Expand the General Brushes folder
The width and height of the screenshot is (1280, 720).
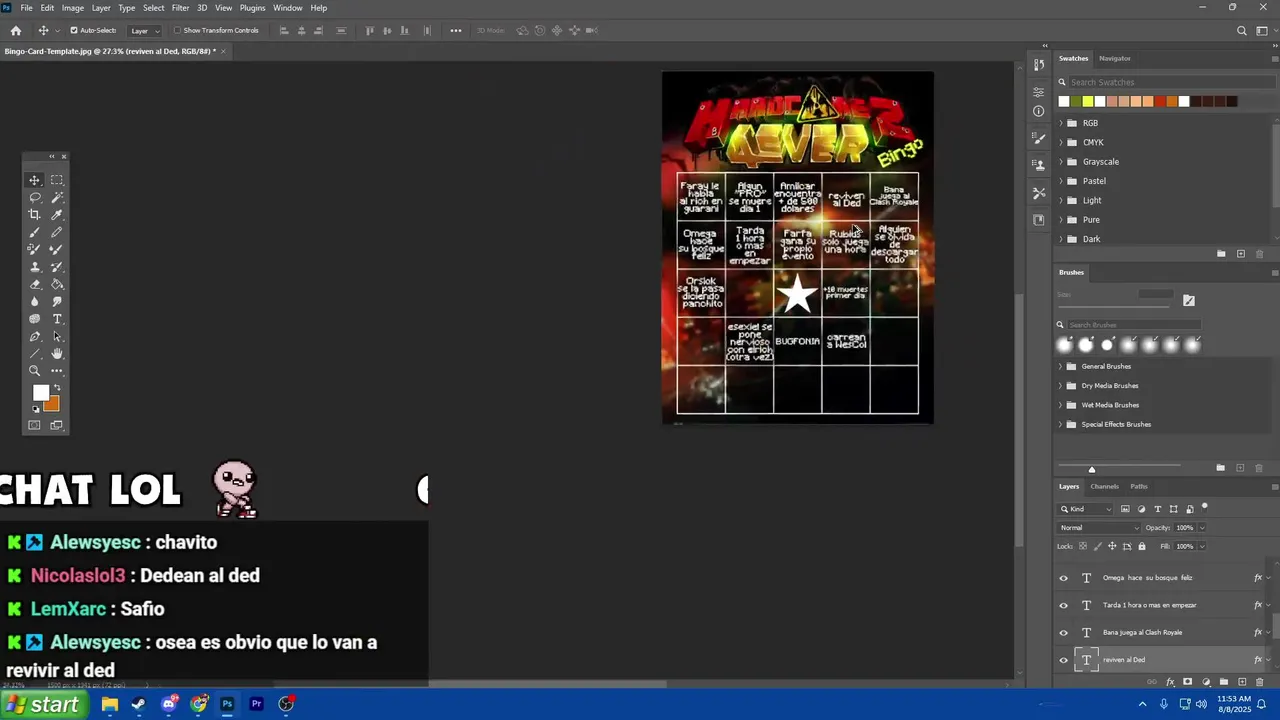click(x=1061, y=366)
